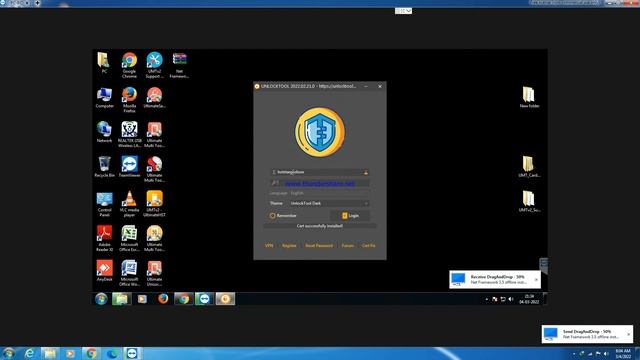Open the Computer desktop icon
The width and height of the screenshot is (640, 360).
pos(104,98)
